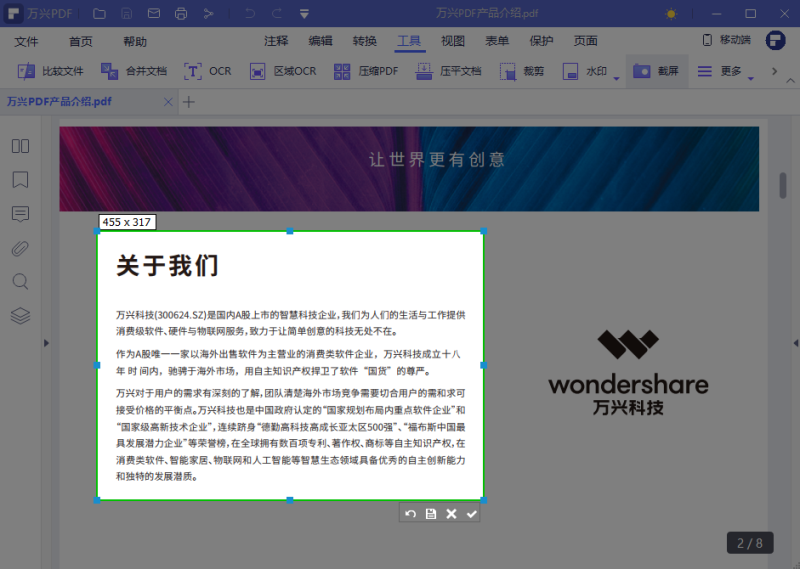Click the print icon in title bar

coord(181,14)
